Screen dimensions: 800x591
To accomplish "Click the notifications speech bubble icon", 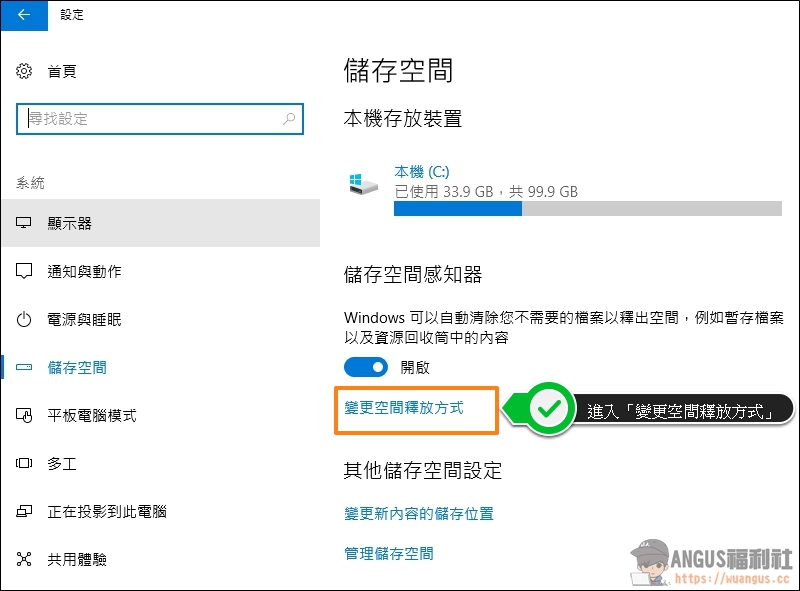I will click(x=25, y=272).
